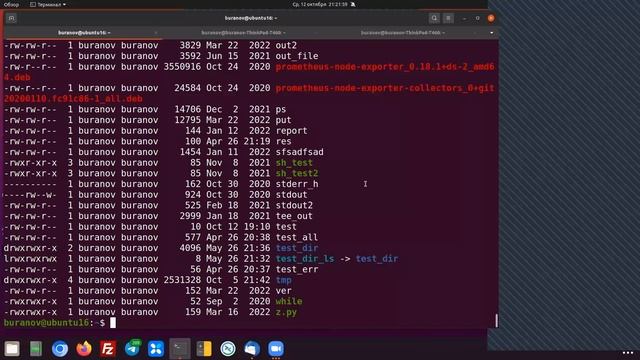Screen dimensions: 640x360
Task: Click the file name stderr_h
Action: 297,184
